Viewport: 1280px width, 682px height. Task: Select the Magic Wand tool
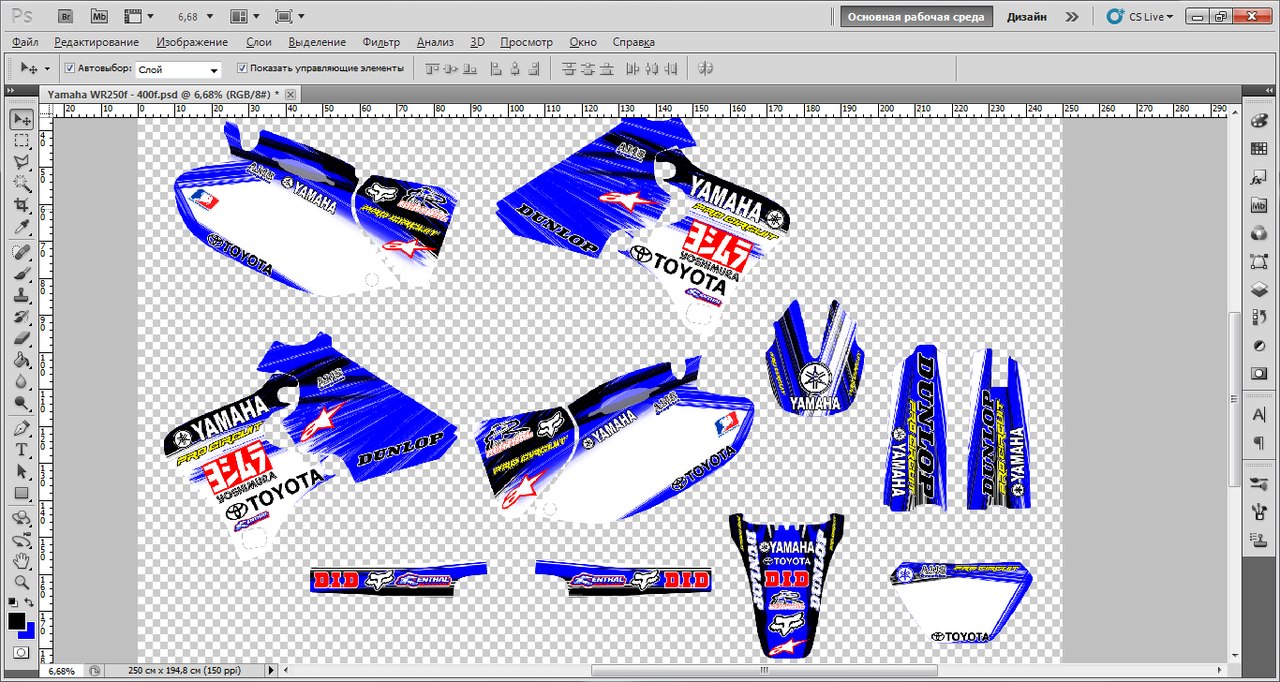[21, 183]
